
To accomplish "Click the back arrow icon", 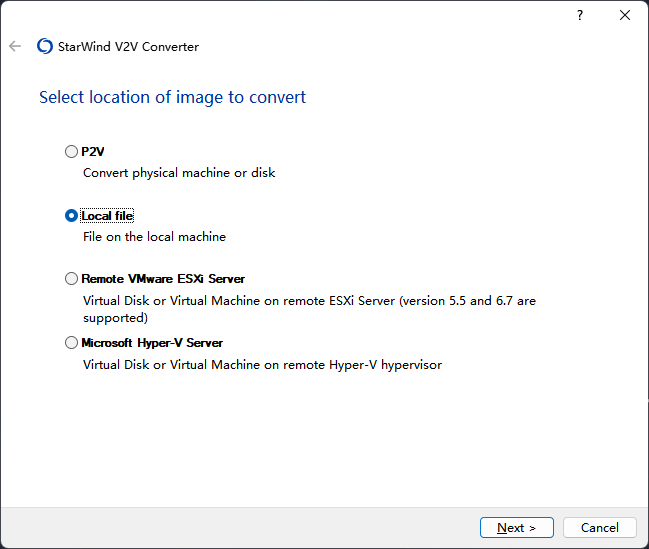I will (15, 46).
